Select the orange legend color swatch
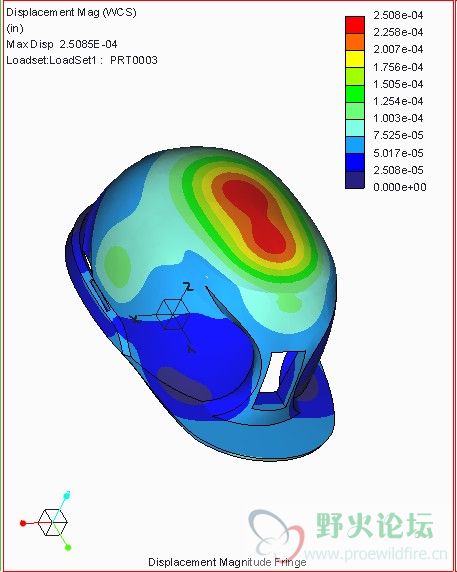Image resolution: width=457 pixels, height=572 pixels. [x=355, y=42]
